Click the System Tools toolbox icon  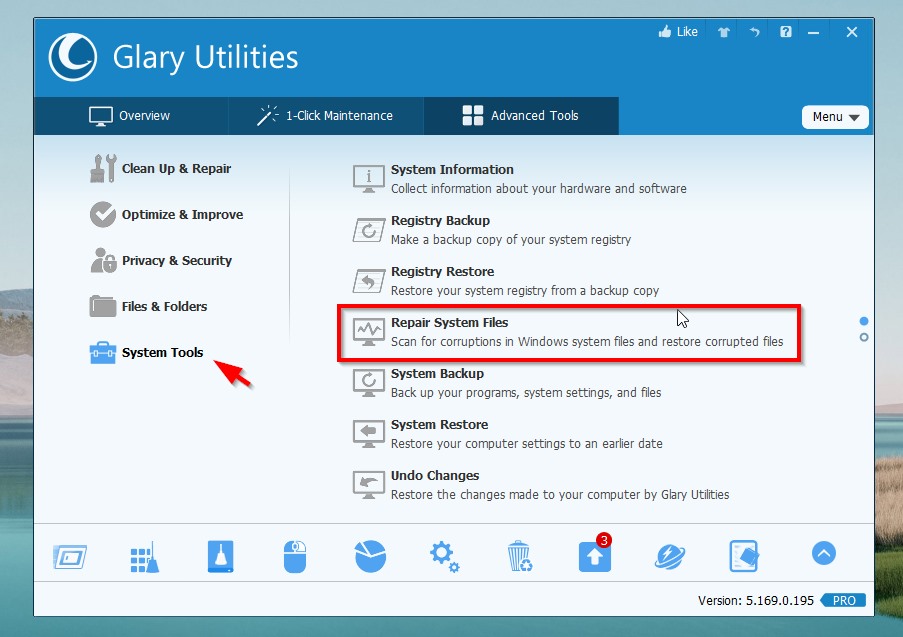103,352
